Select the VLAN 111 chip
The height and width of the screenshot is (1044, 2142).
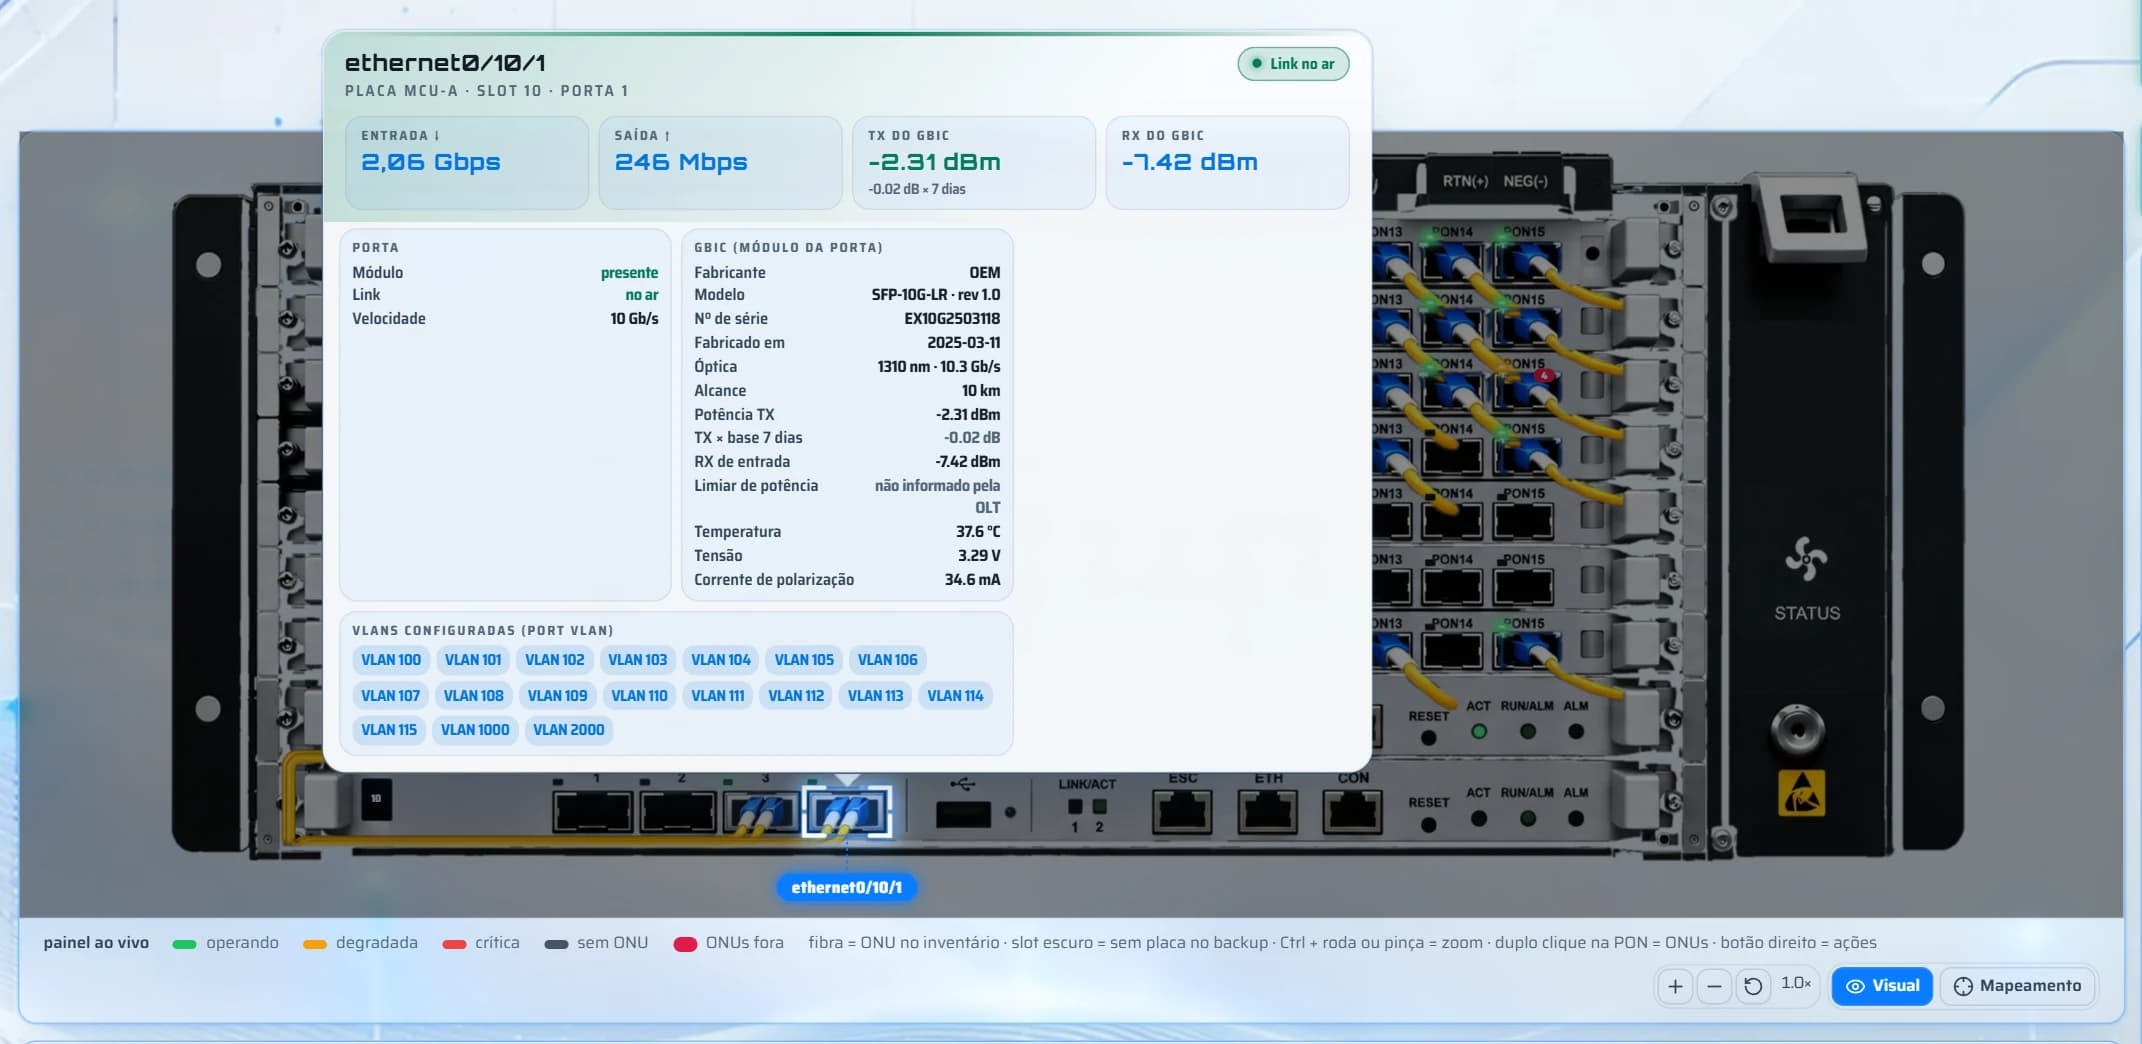click(x=718, y=696)
